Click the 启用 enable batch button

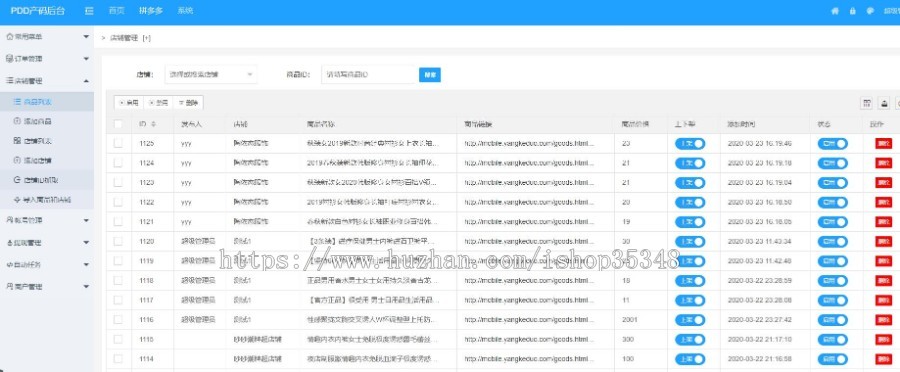(129, 103)
